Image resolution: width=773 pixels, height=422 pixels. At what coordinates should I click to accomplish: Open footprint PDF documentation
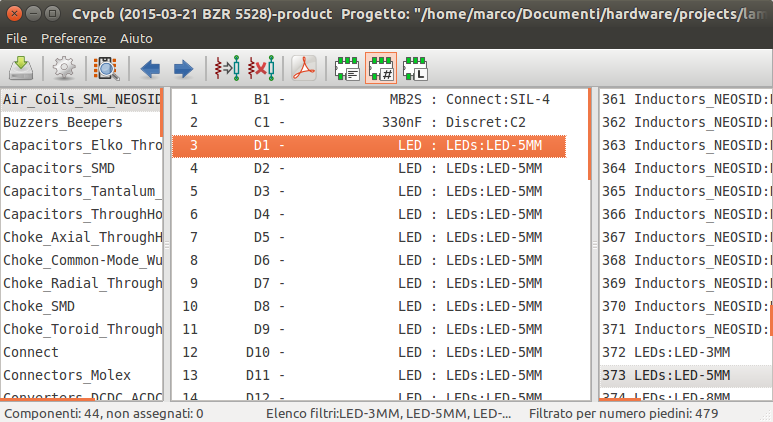(x=304, y=68)
